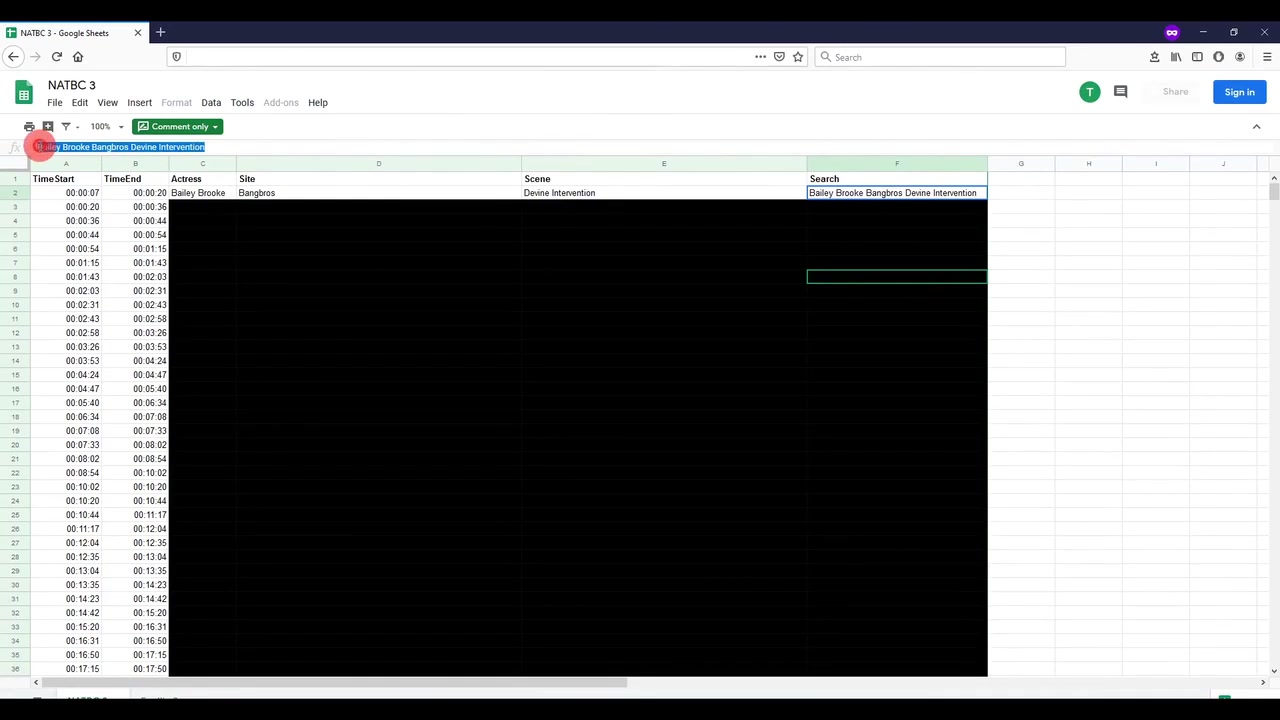The width and height of the screenshot is (1280, 720).
Task: Click the blue Sign in button
Action: coord(1239,92)
